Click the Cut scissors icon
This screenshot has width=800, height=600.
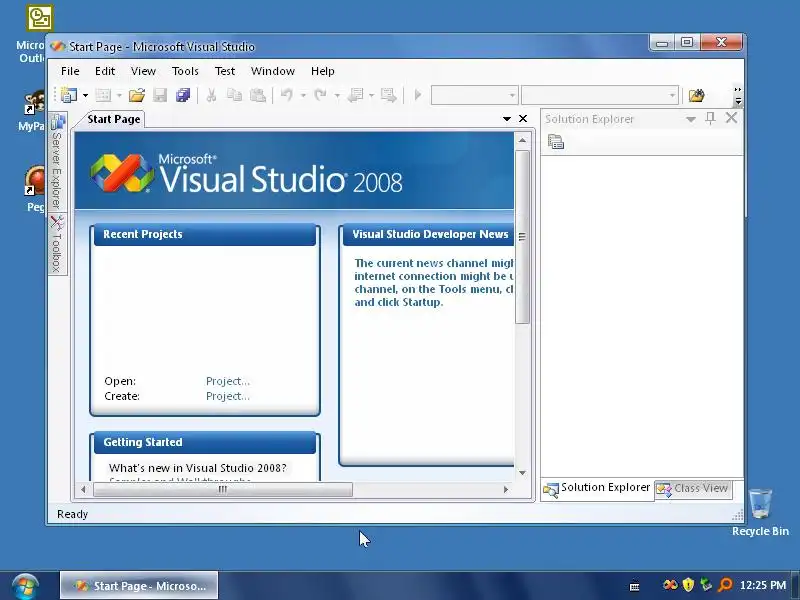click(211, 95)
